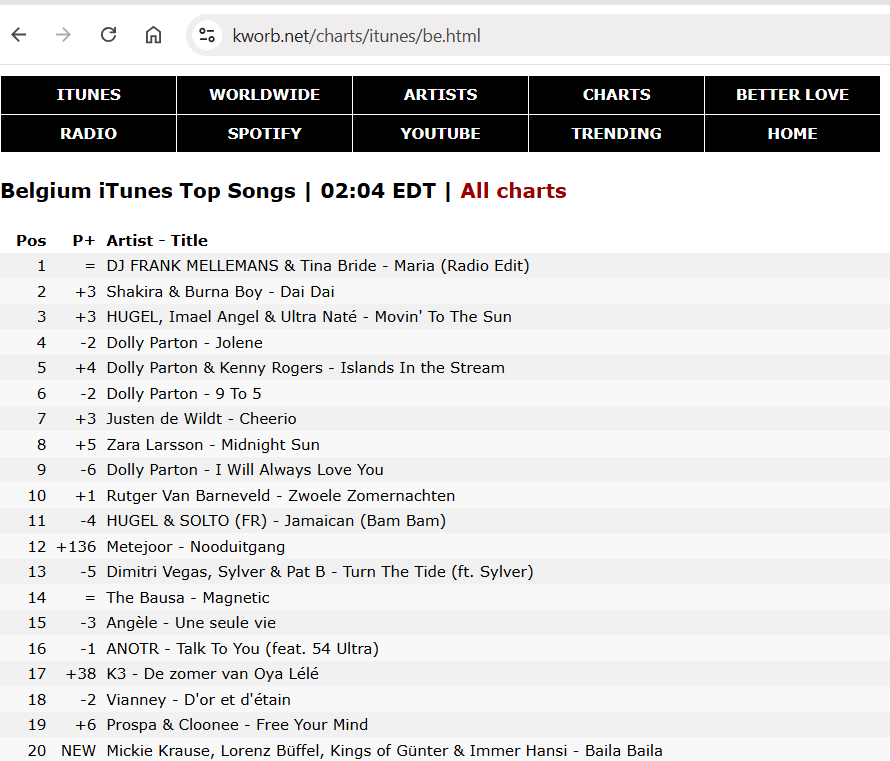
Task: Click the BETTER LOVE navigation button
Action: [792, 95]
